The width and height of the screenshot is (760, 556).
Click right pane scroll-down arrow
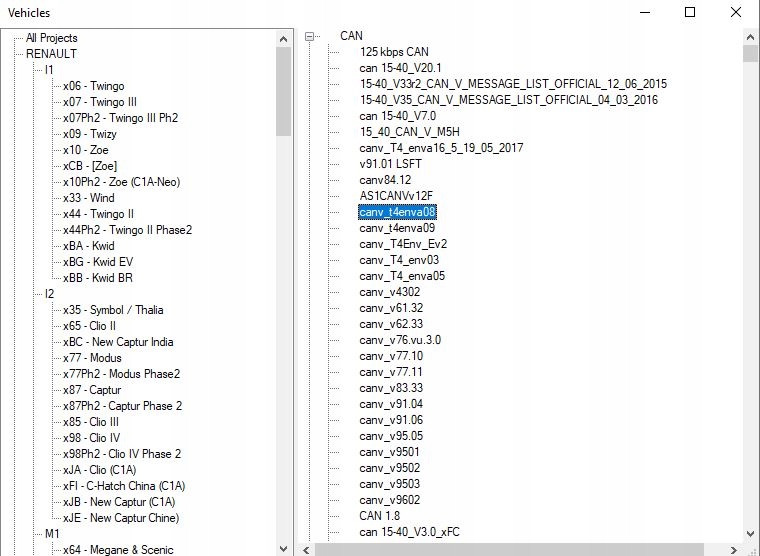[750, 534]
